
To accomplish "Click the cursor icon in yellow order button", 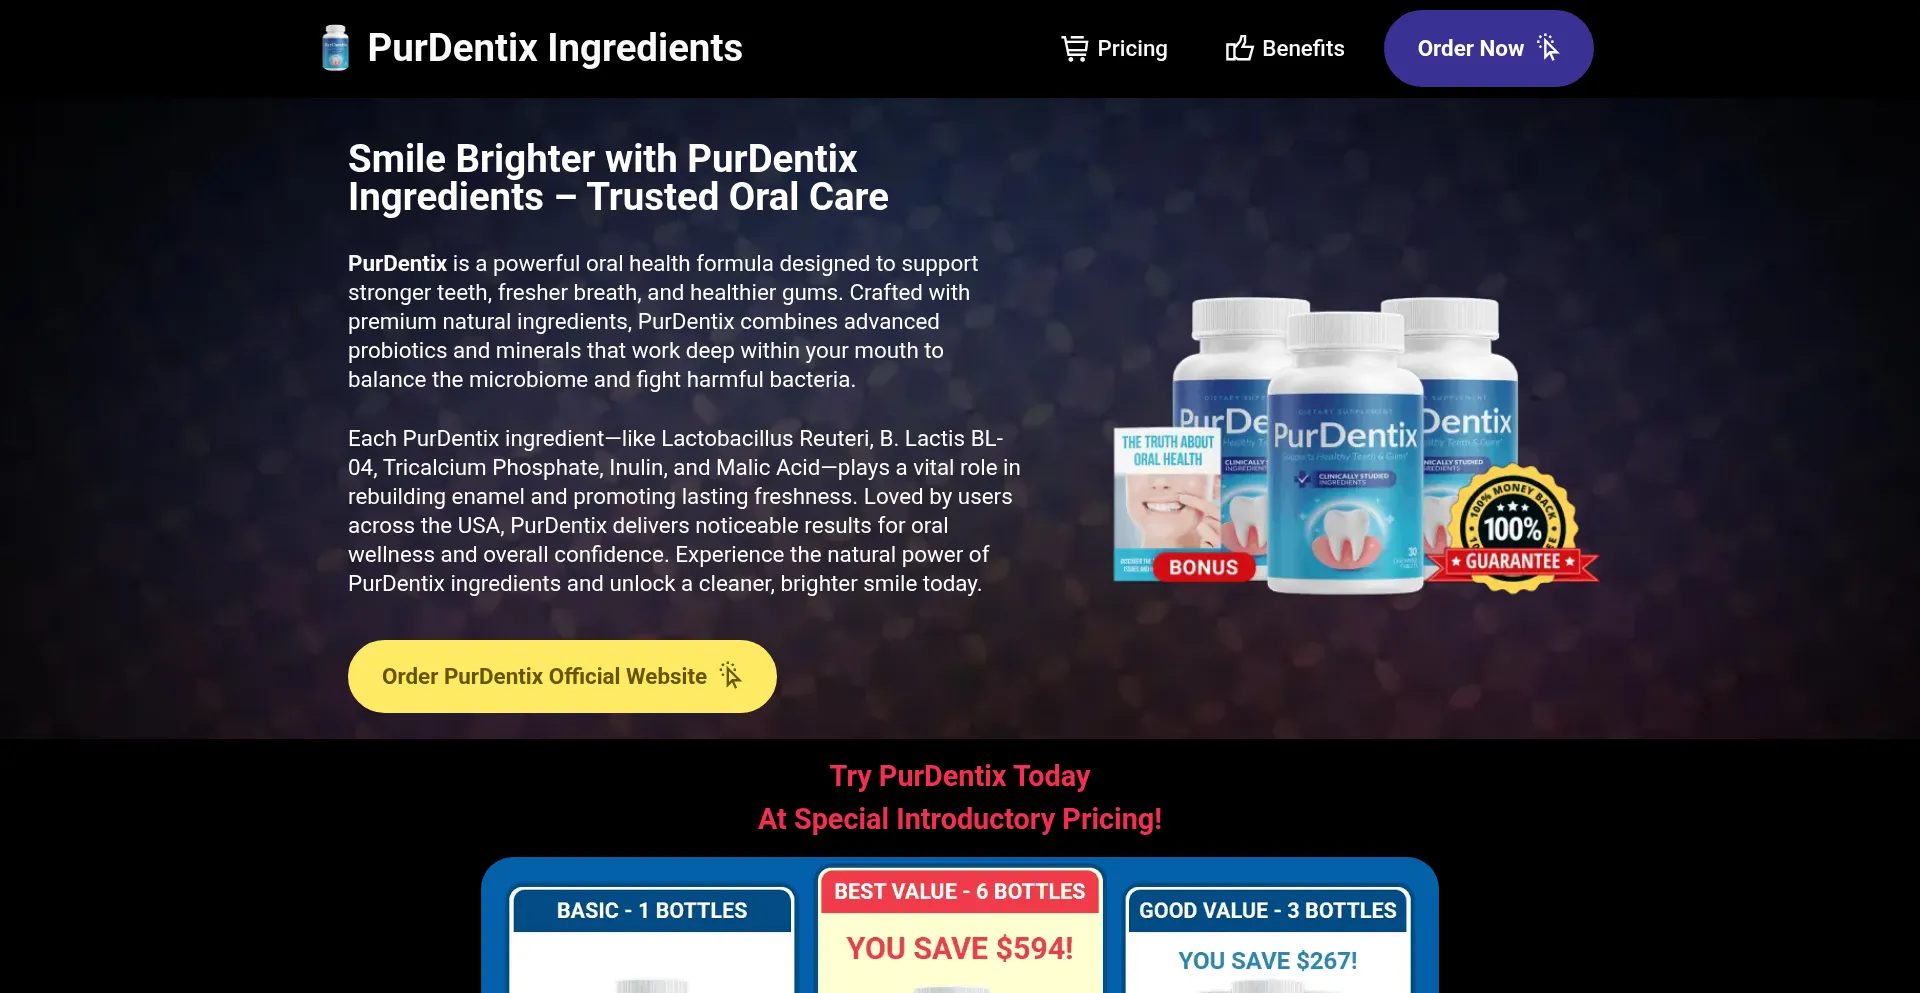I will tap(731, 675).
